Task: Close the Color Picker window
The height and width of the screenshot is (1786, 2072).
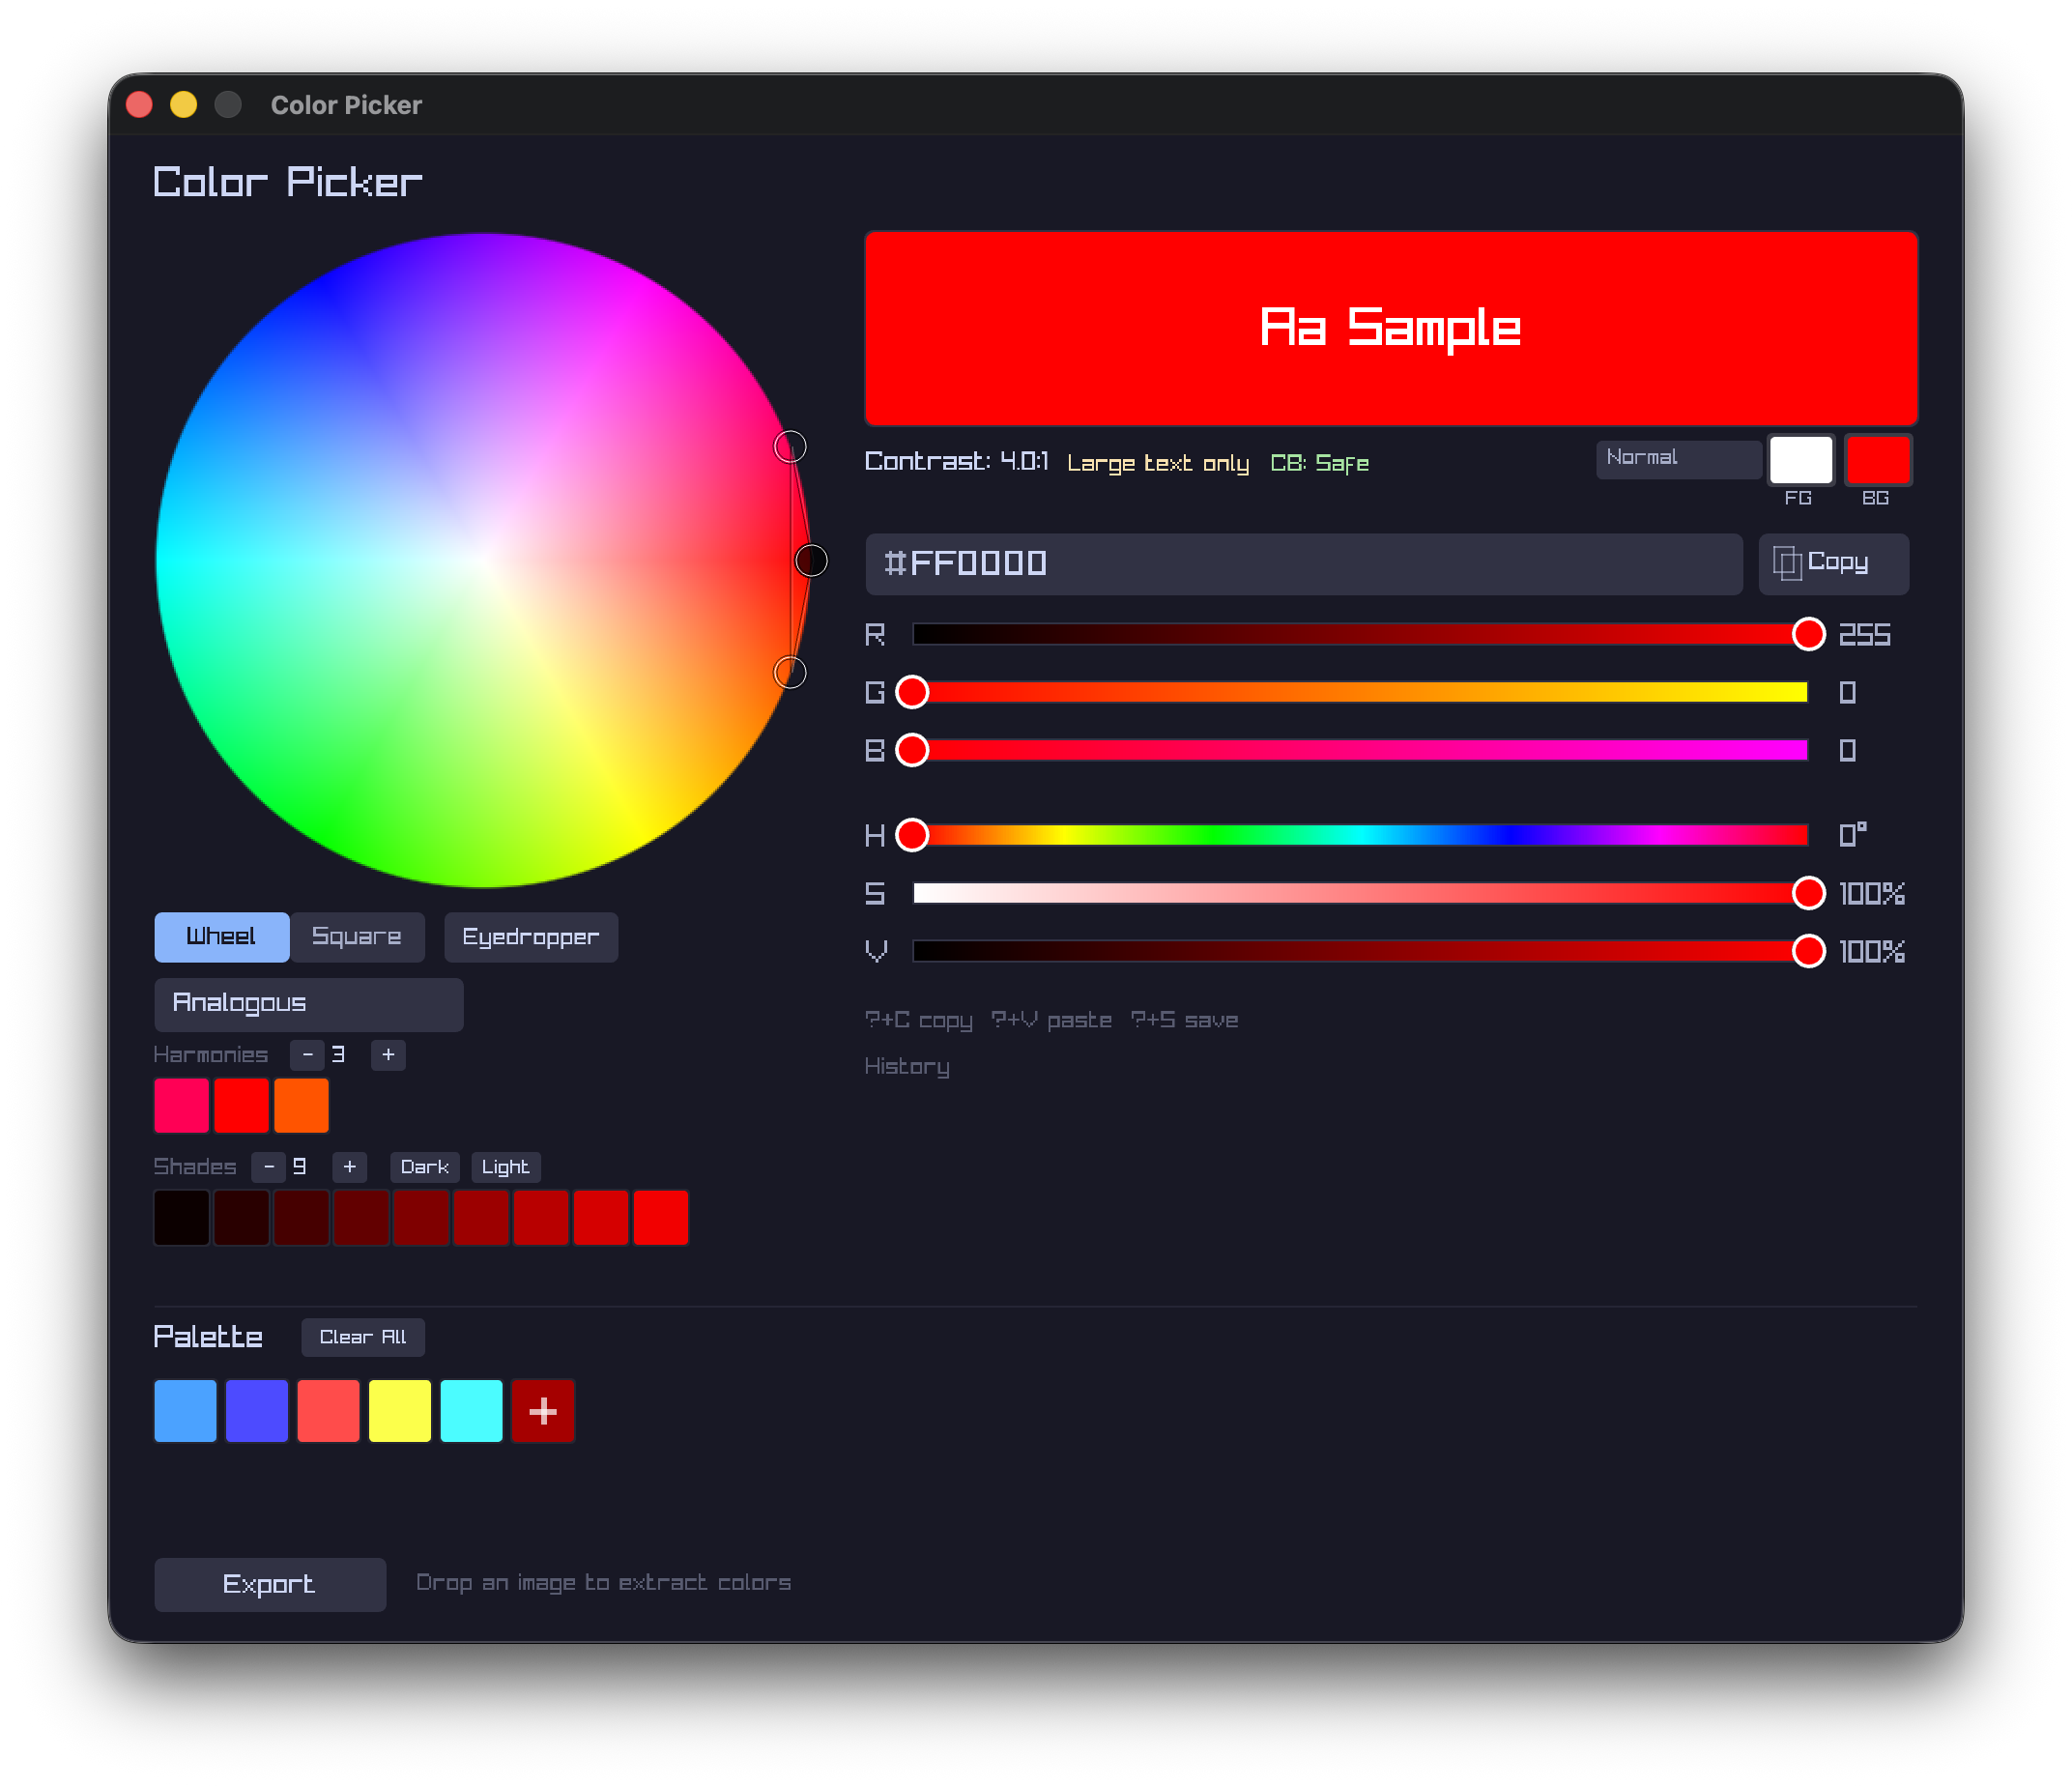Action: coord(140,104)
